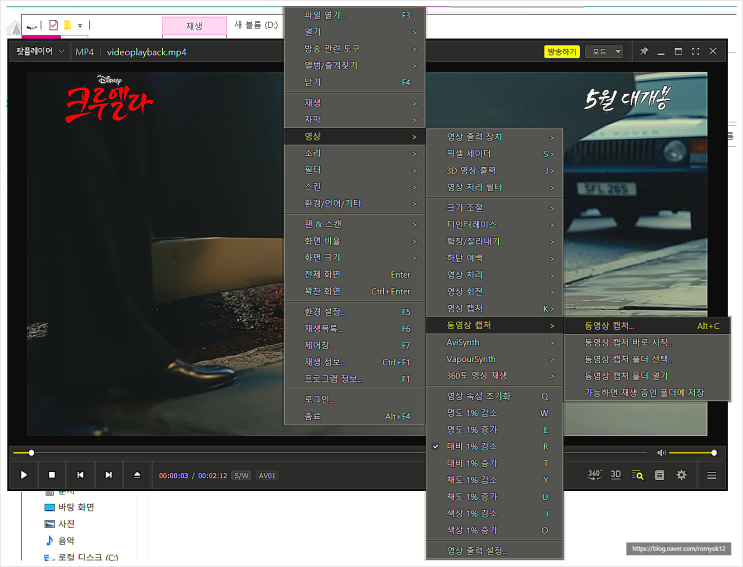Switch player to fullscreen icon
Viewport: 743px width, 567px height.
[x=696, y=51]
